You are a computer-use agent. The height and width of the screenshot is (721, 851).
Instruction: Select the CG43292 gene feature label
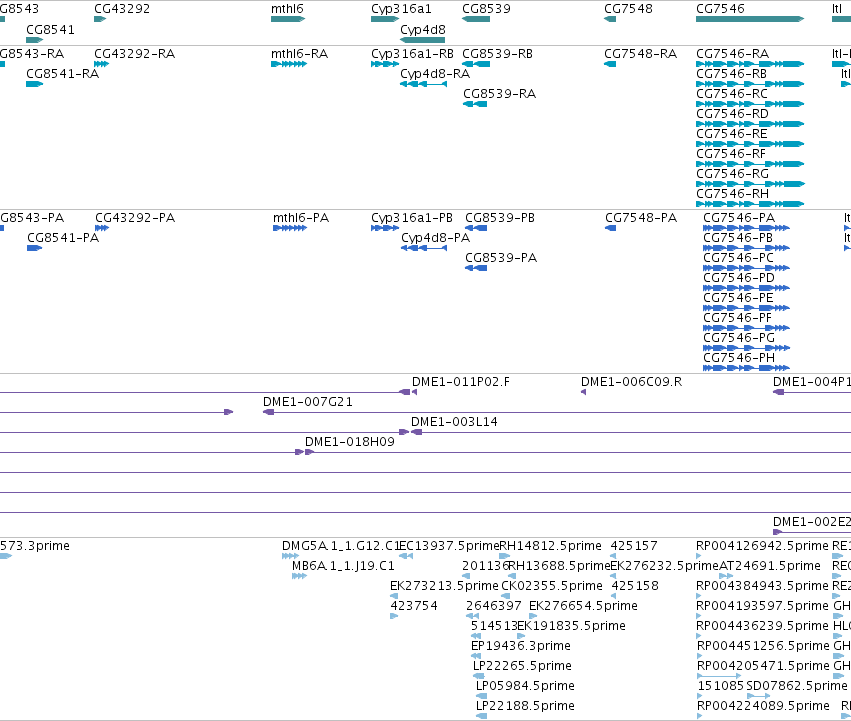(x=122, y=9)
